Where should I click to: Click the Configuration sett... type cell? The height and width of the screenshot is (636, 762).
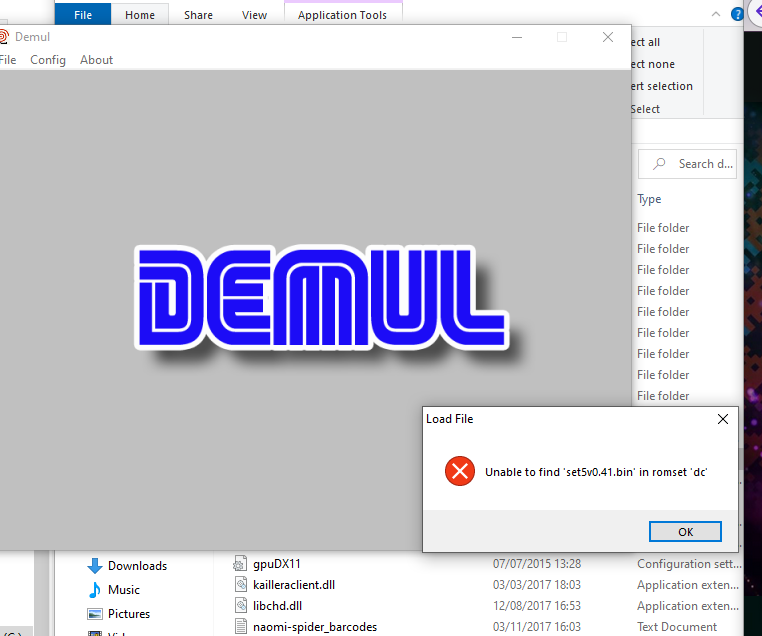[x=689, y=564]
